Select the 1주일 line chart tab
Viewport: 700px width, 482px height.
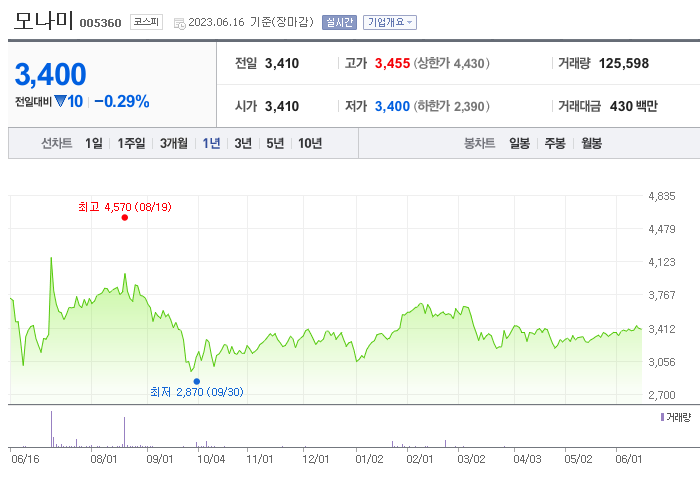[131, 143]
